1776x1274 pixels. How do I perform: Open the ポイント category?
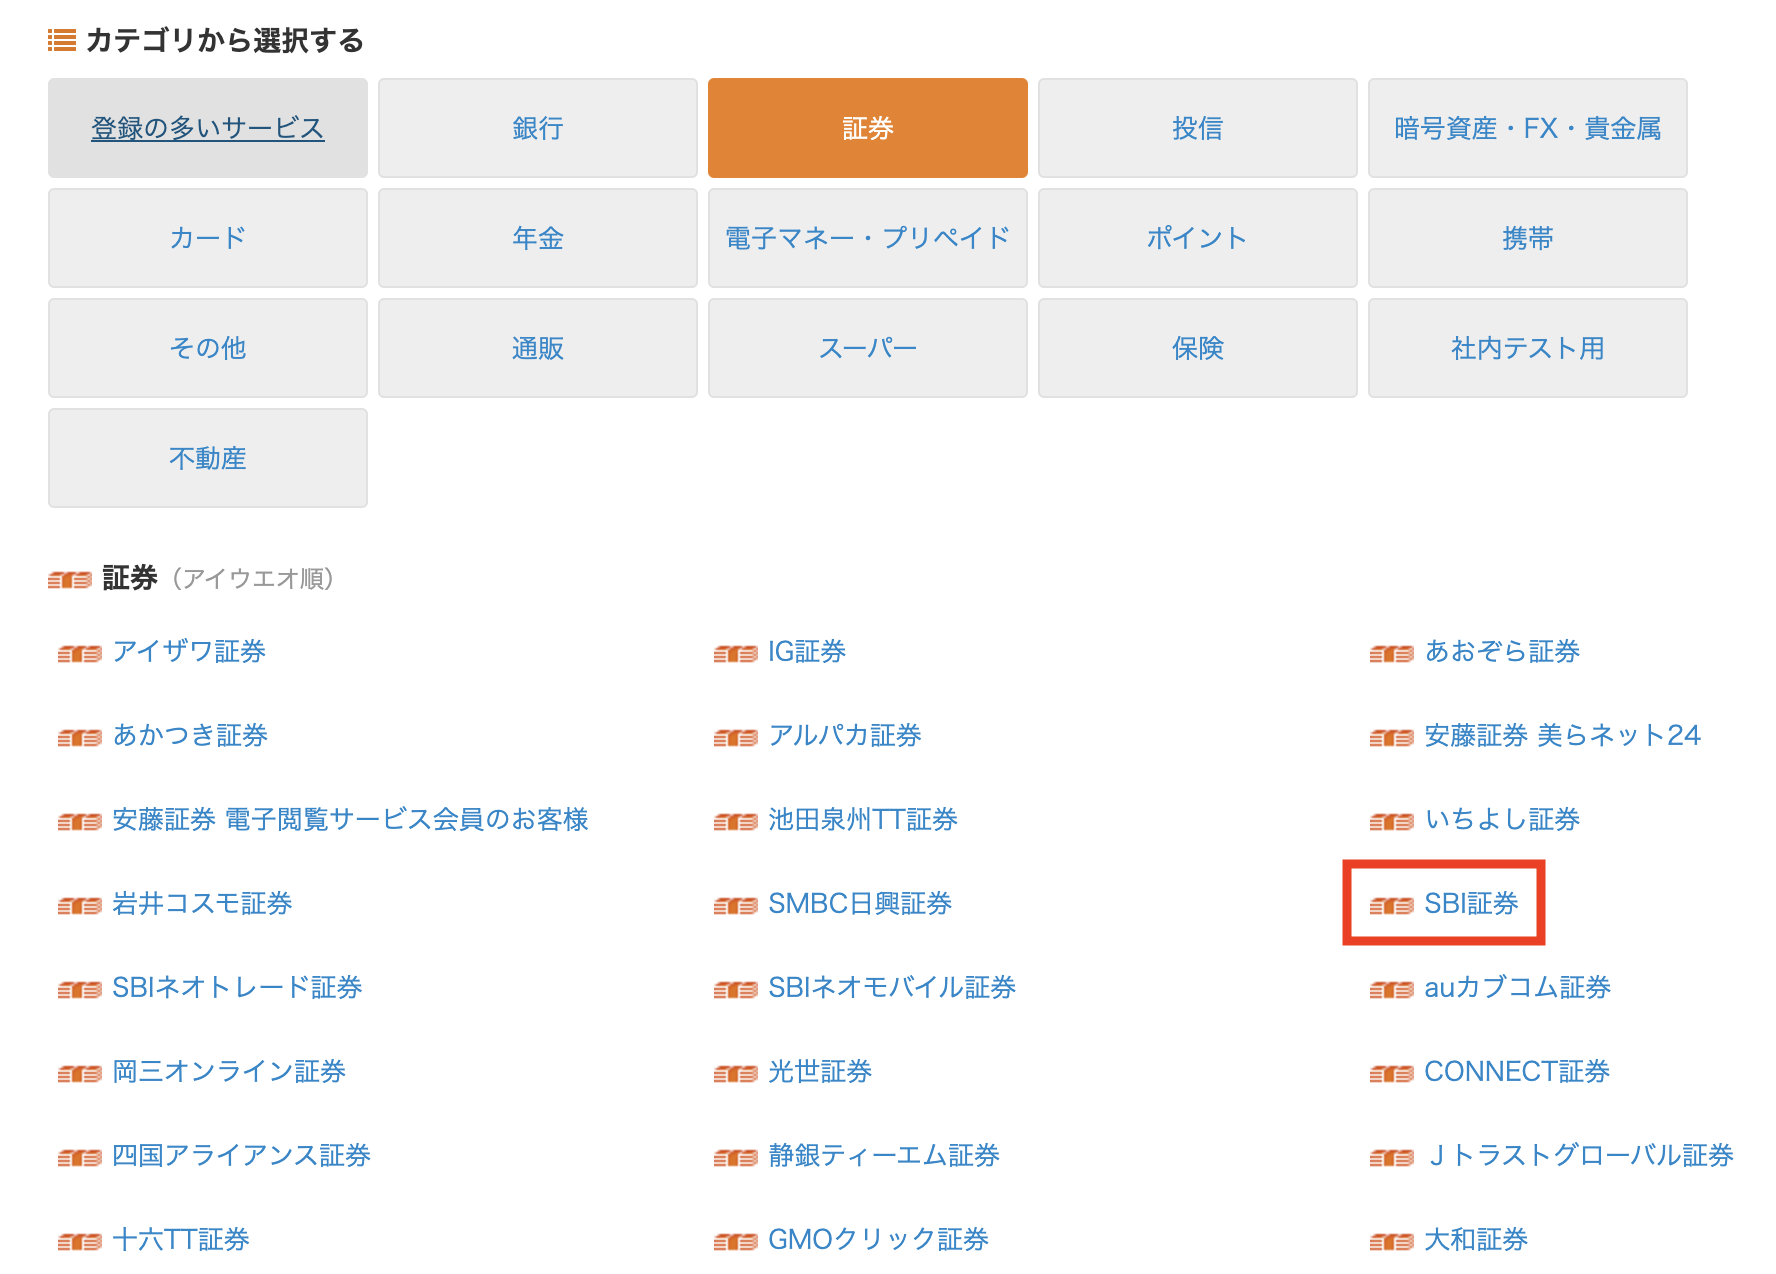1198,238
